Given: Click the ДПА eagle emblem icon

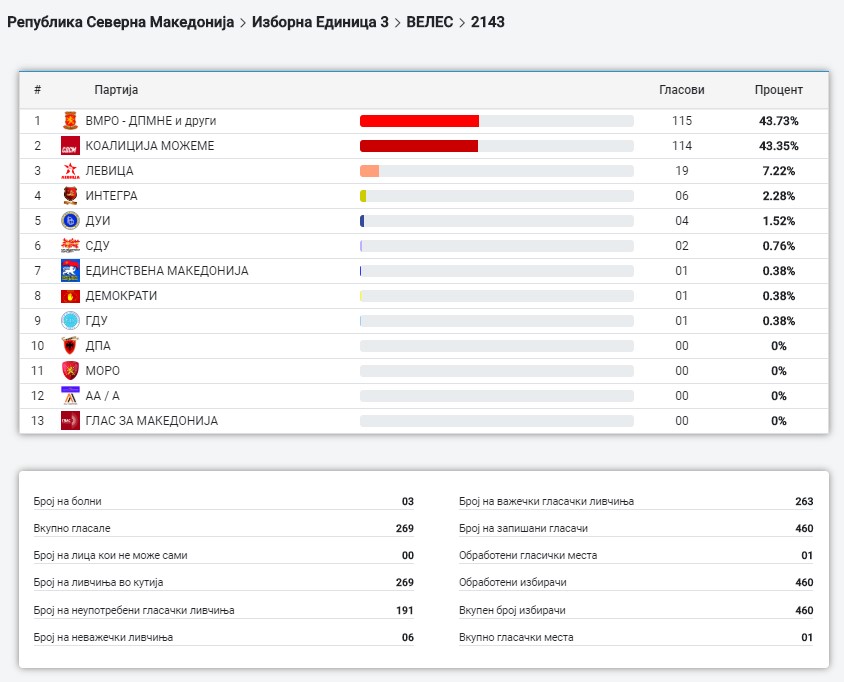Looking at the screenshot, I should (x=70, y=346).
